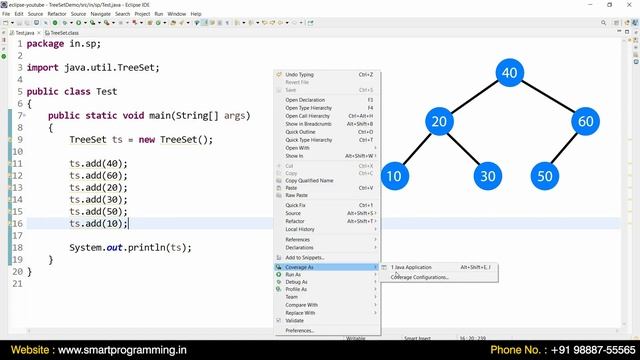Choose 1 Java Application in Coverage submenu
640x360 pixels.
click(x=439, y=267)
